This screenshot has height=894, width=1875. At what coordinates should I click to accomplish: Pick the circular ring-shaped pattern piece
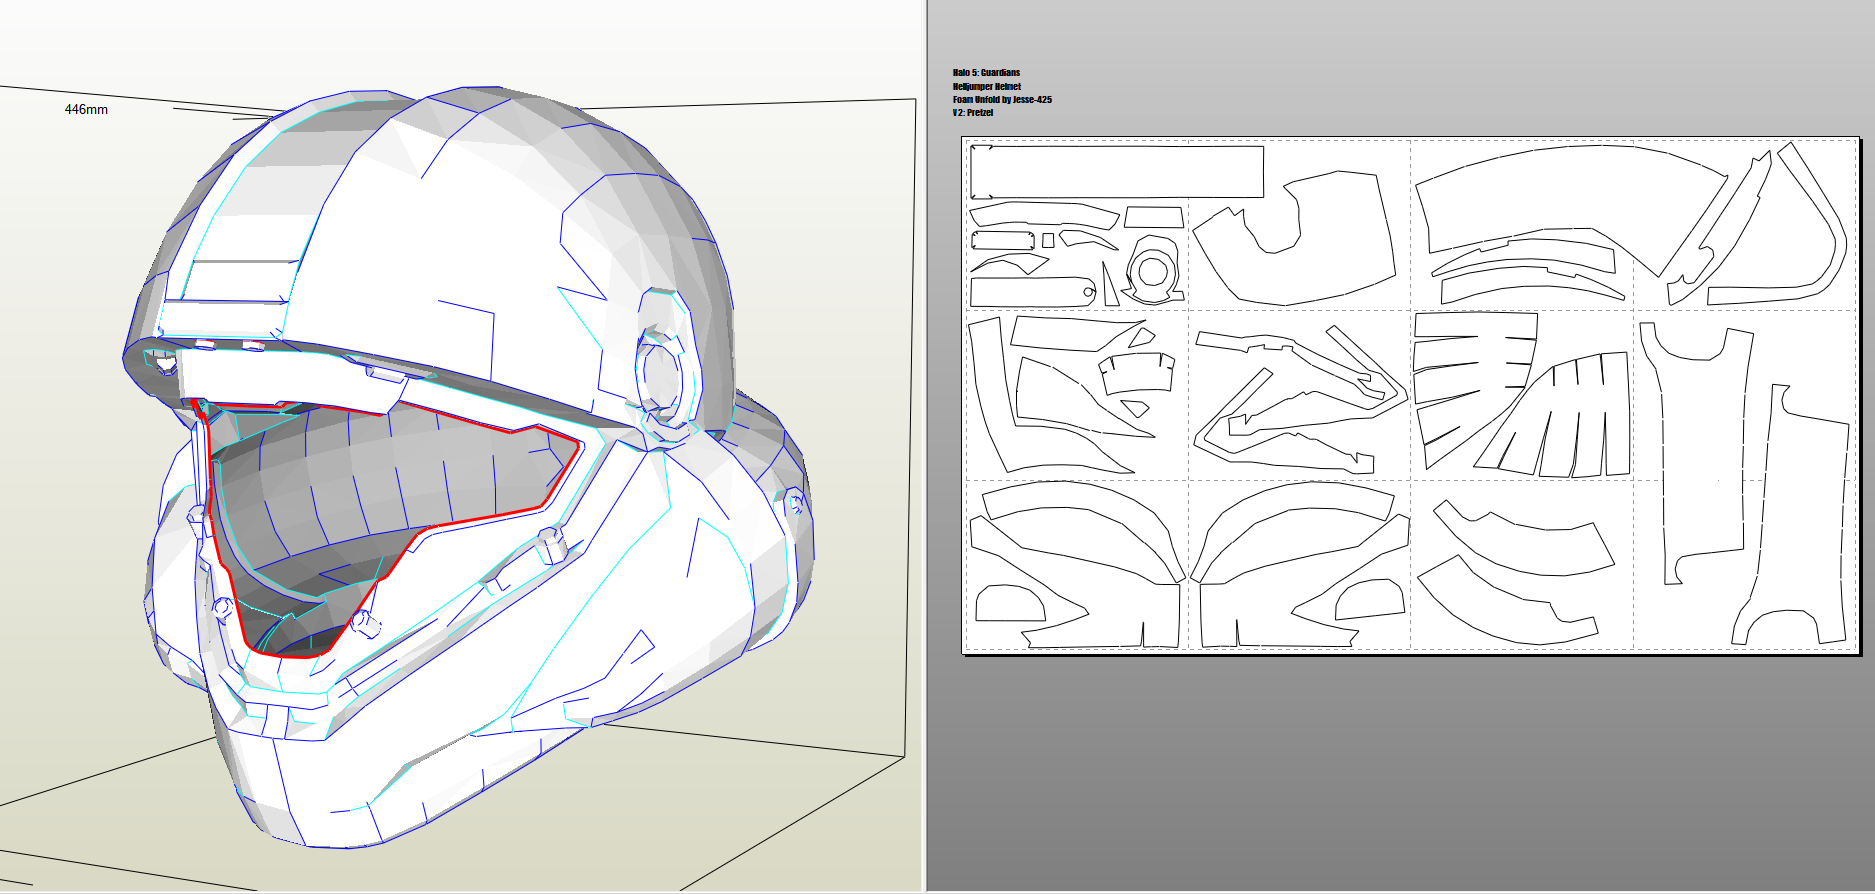1152,270
